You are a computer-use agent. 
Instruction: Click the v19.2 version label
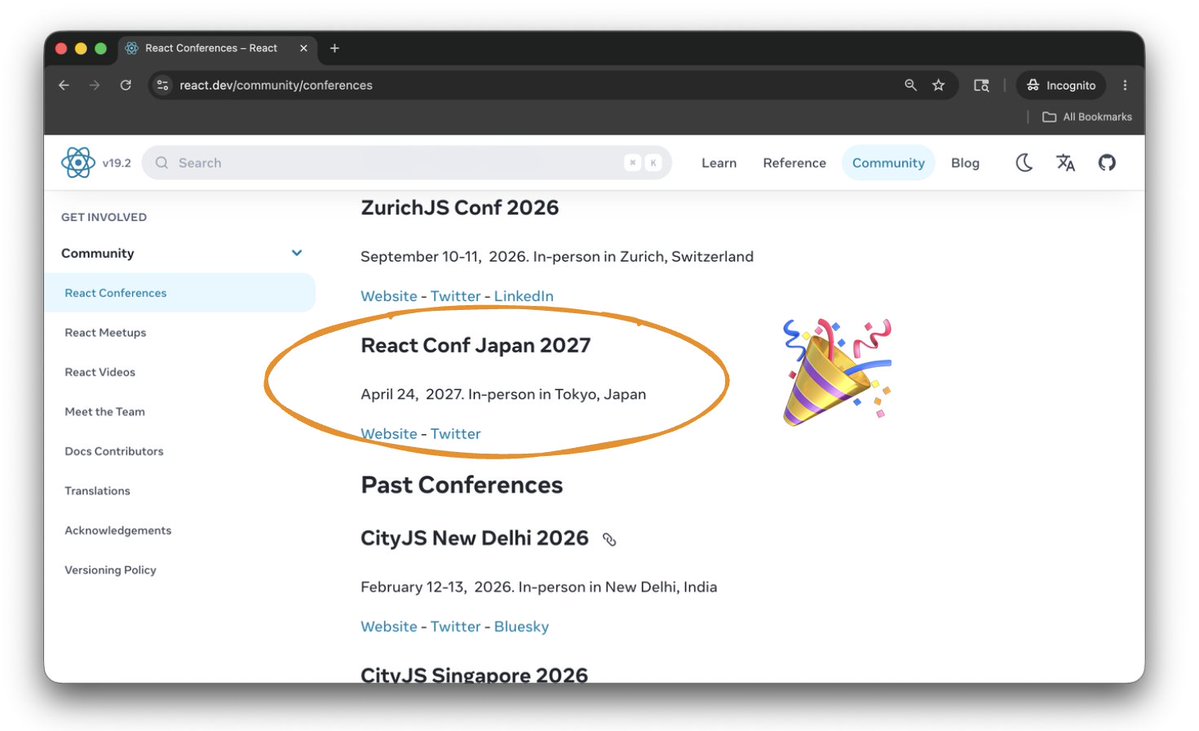pos(116,163)
